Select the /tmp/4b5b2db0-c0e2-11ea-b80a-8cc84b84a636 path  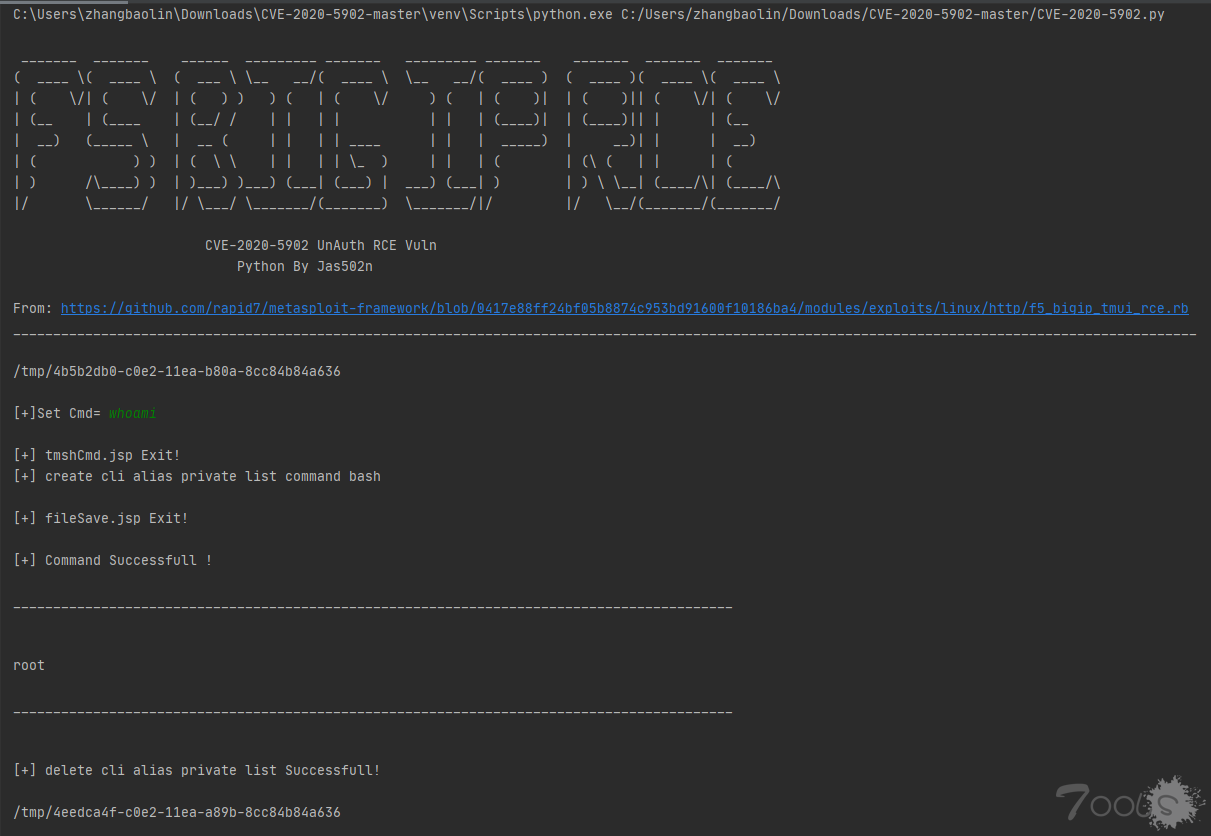(177, 372)
